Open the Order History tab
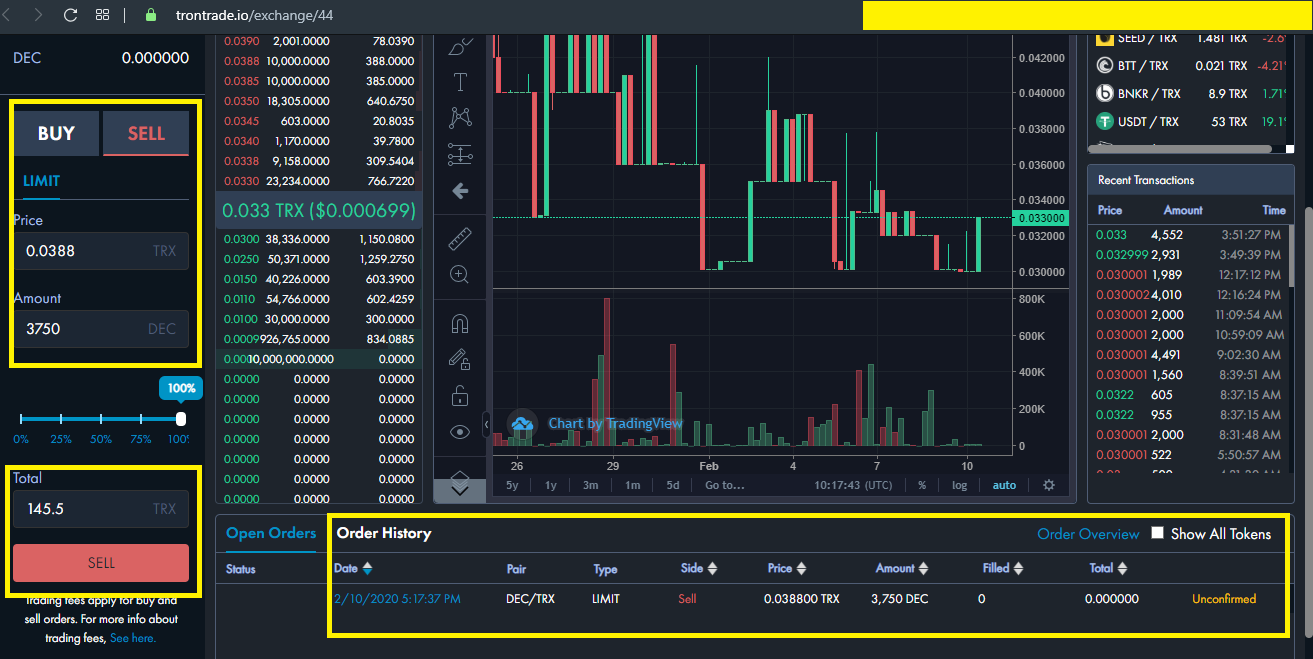This screenshot has width=1313, height=659. click(x=384, y=533)
